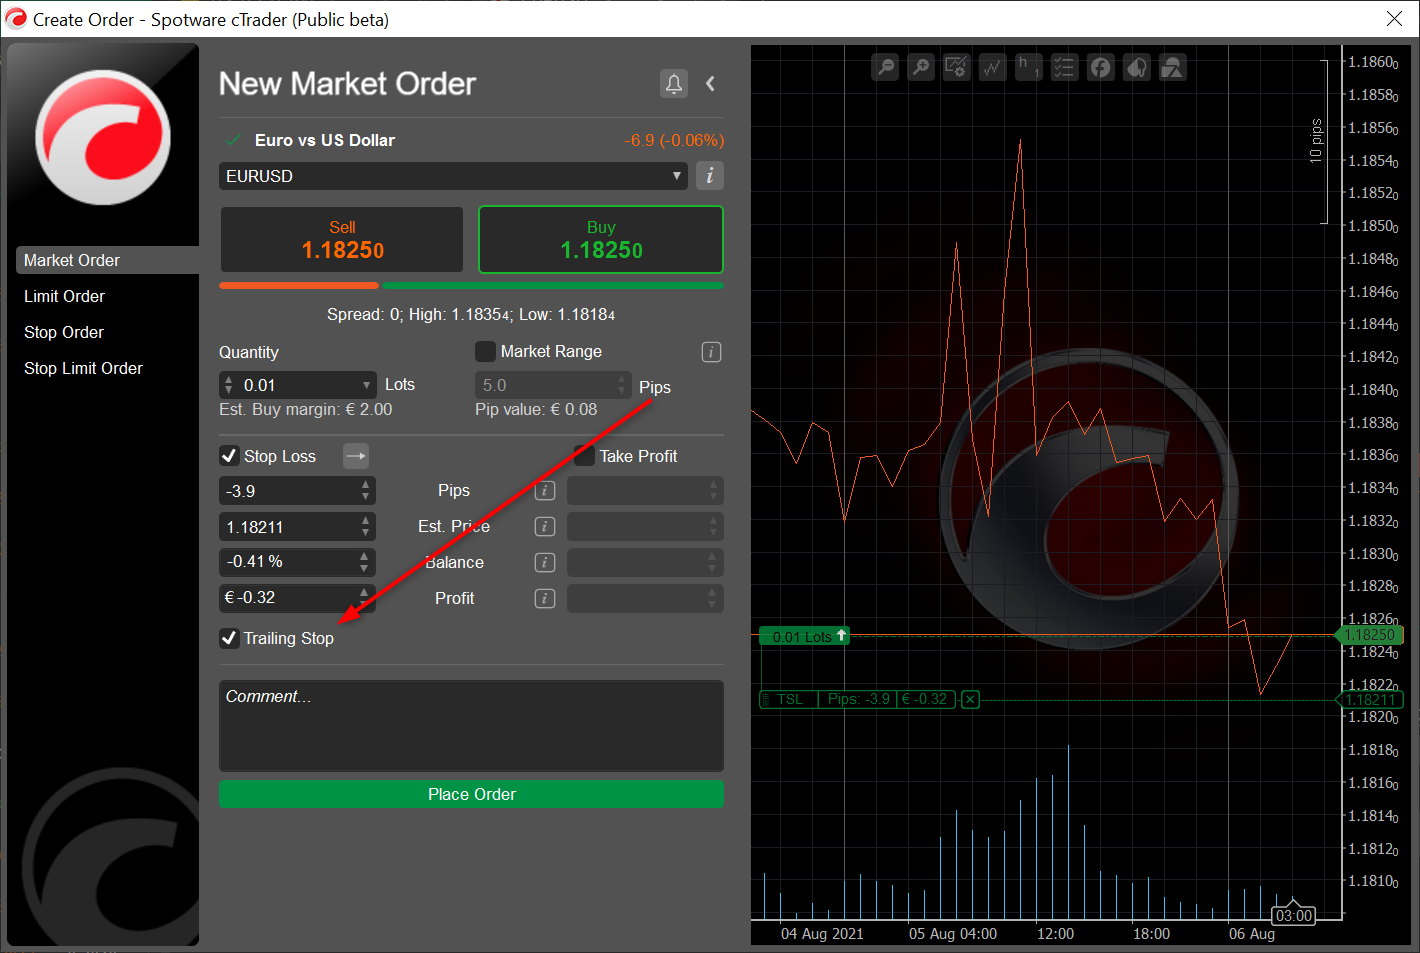Image resolution: width=1420 pixels, height=953 pixels.
Task: Open the chart objects shapes icon
Action: (1173, 67)
